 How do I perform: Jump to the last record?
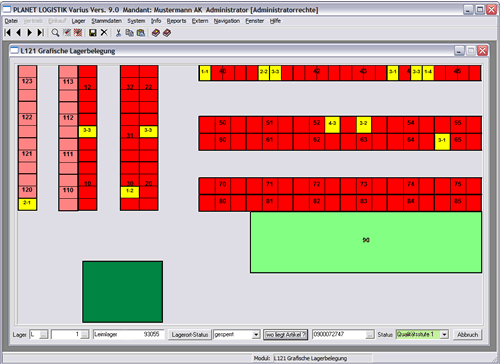[x=40, y=32]
